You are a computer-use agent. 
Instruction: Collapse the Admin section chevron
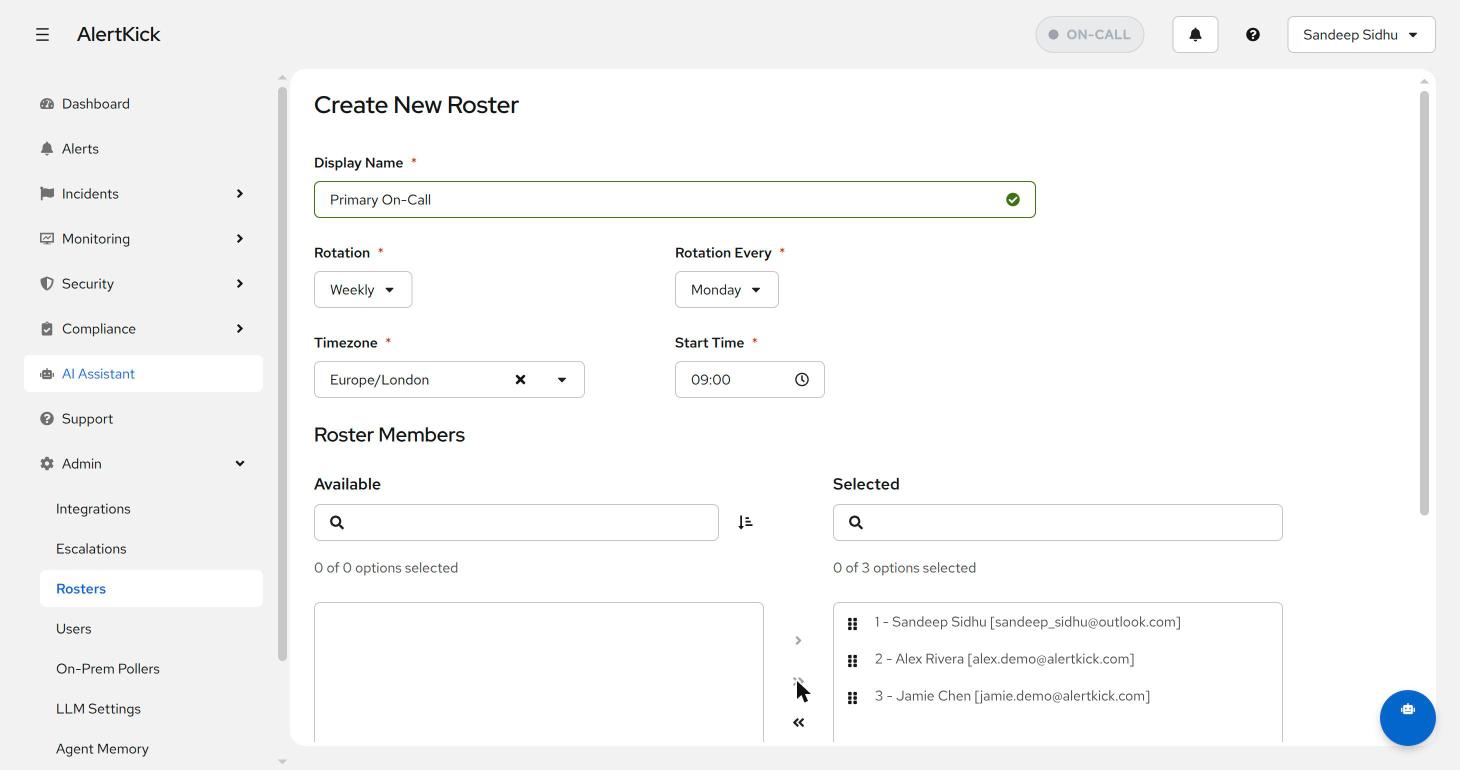coord(240,464)
